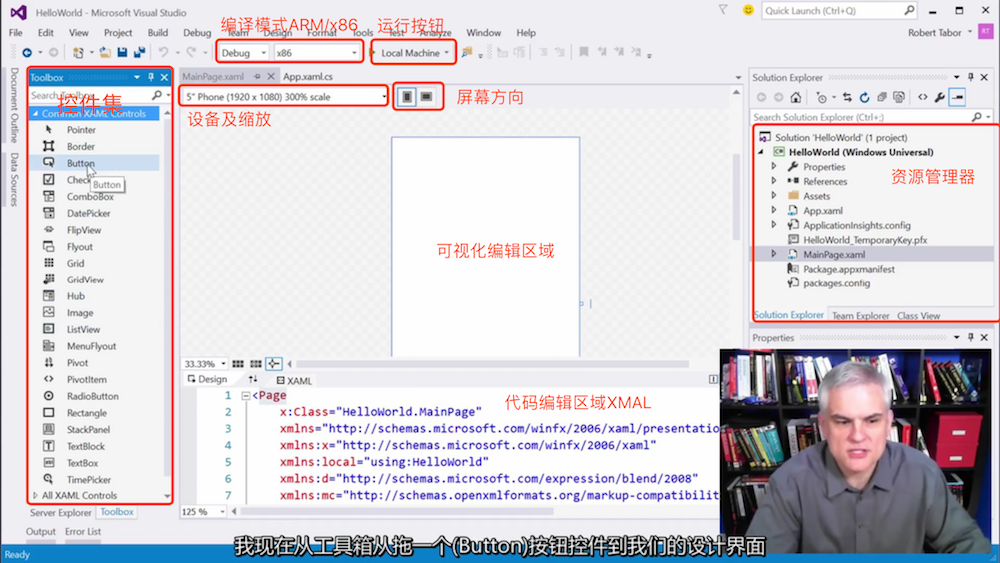
Task: Toggle show snap grid in designer
Action: pyautogui.click(x=238, y=363)
